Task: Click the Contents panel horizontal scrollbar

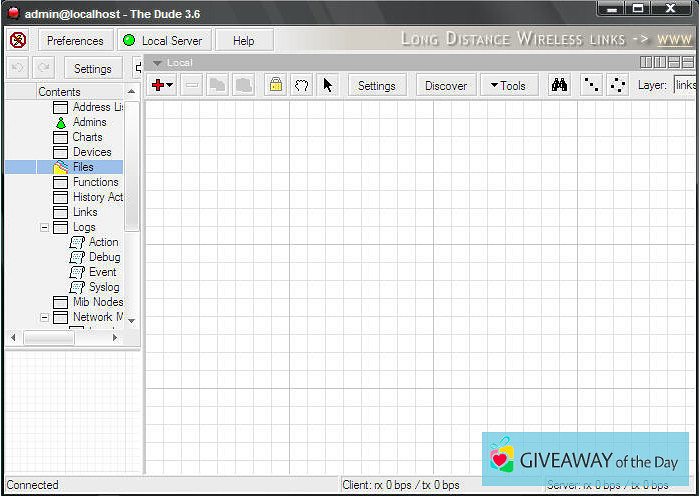Action: click(60, 338)
